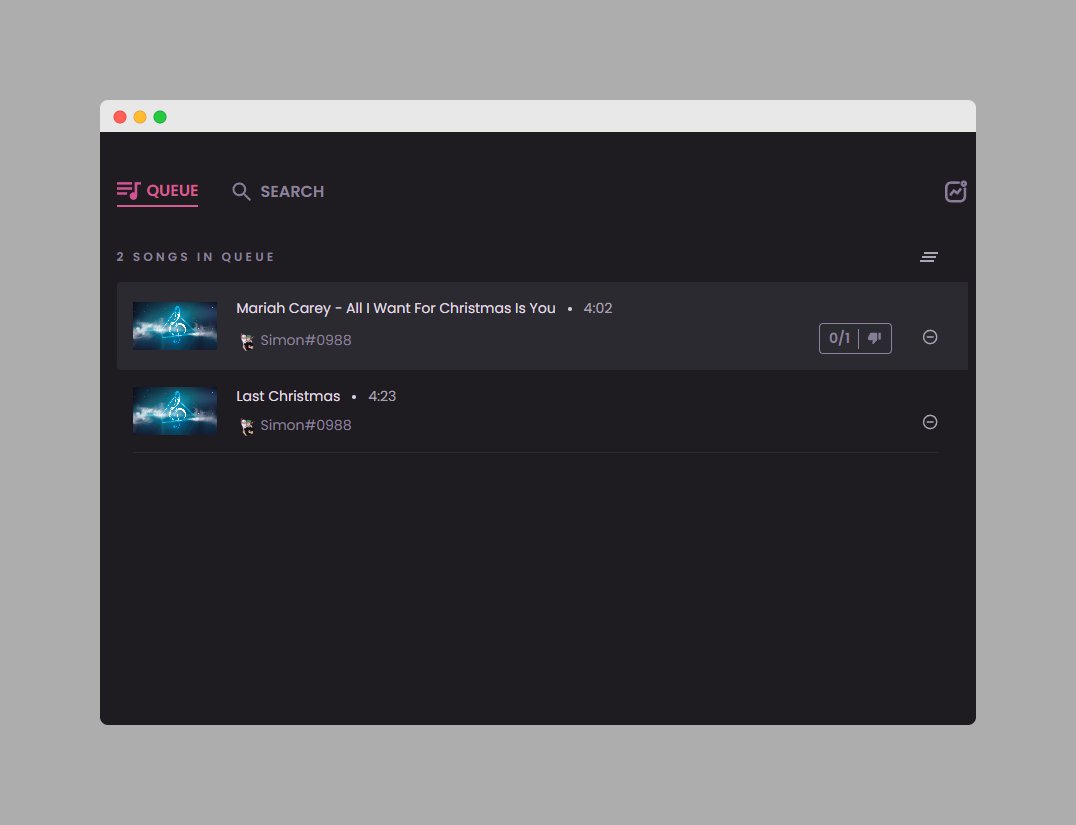Click the queue sort lines icon
This screenshot has width=1076, height=825.
tap(929, 257)
